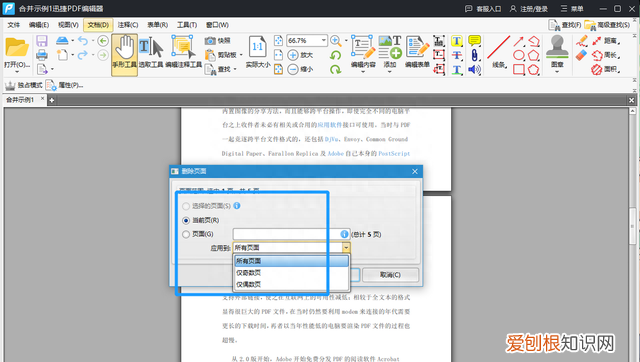640x362 pixels.
Task: Click the 图章 stamp icon
Action: (x=557, y=47)
